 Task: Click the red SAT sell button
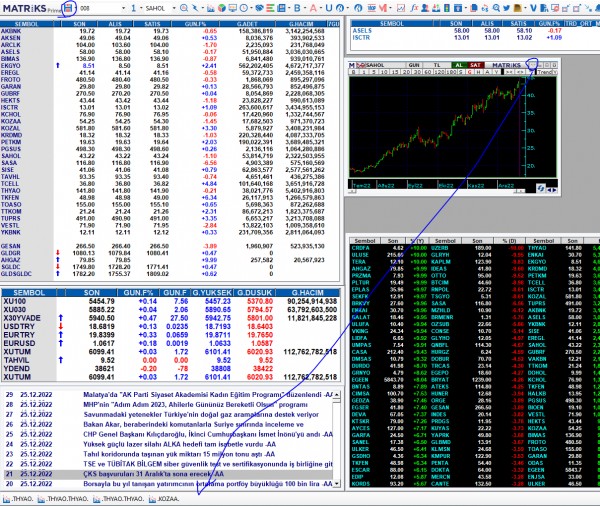point(475,65)
